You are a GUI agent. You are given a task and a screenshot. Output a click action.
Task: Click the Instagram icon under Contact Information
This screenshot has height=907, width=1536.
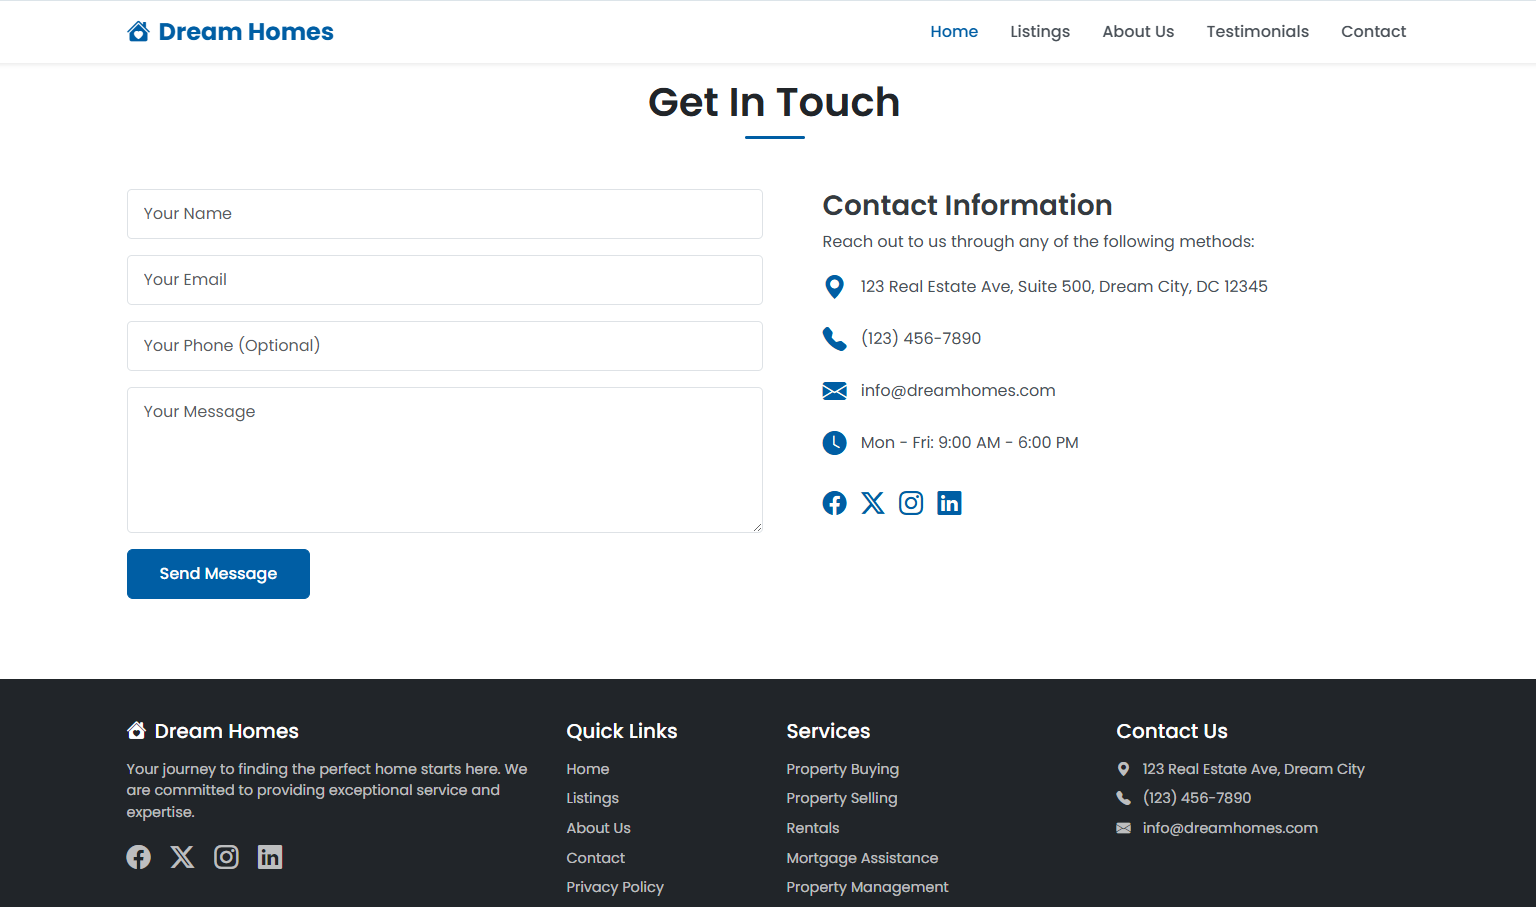point(911,503)
